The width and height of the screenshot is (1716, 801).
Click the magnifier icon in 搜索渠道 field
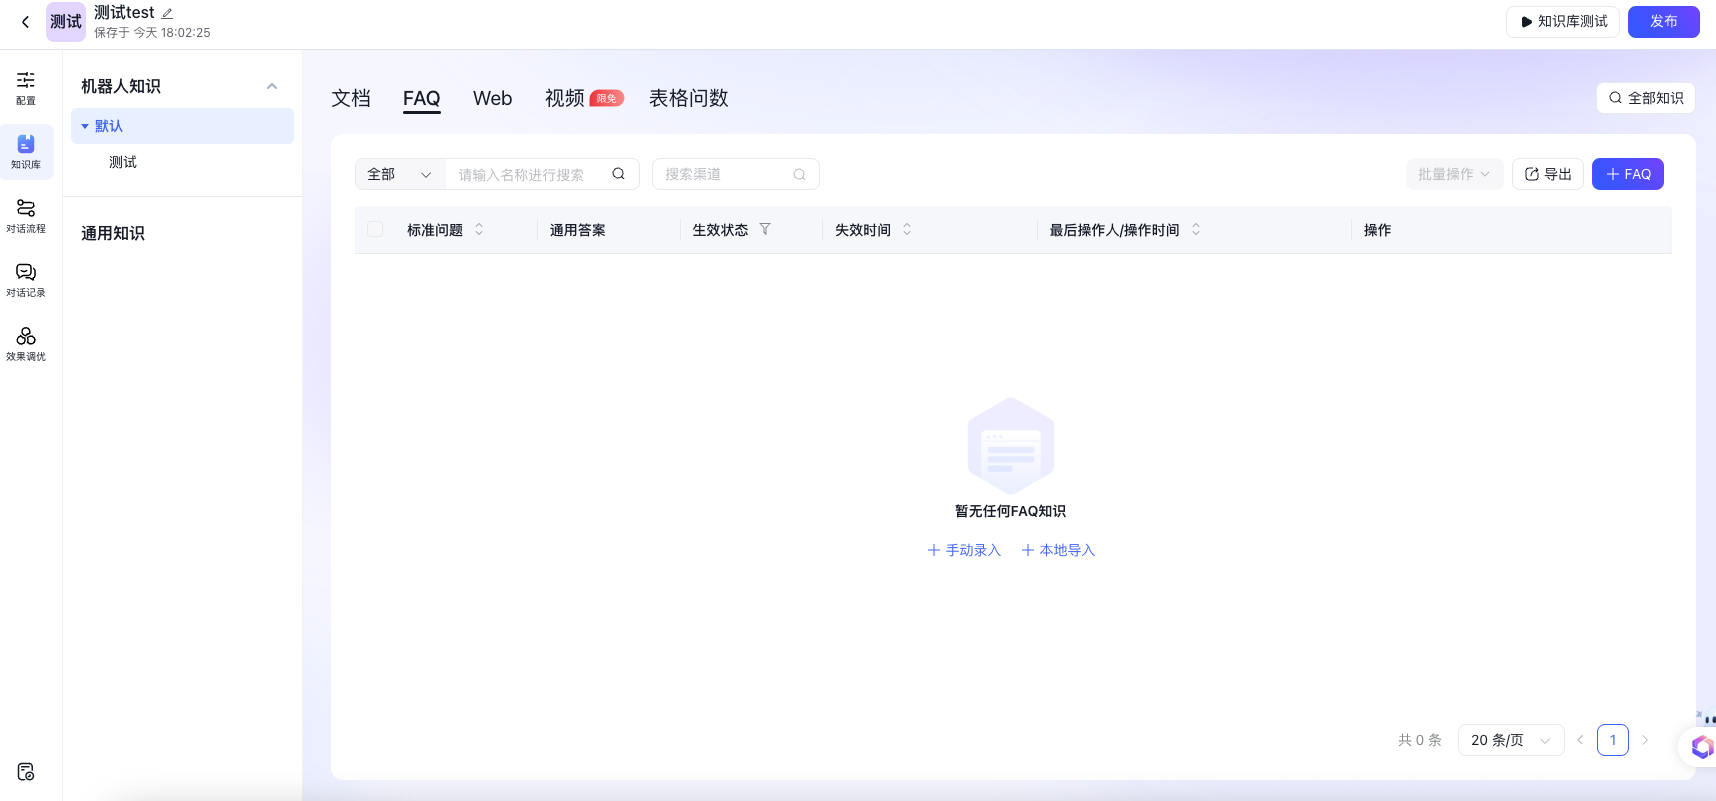click(799, 174)
